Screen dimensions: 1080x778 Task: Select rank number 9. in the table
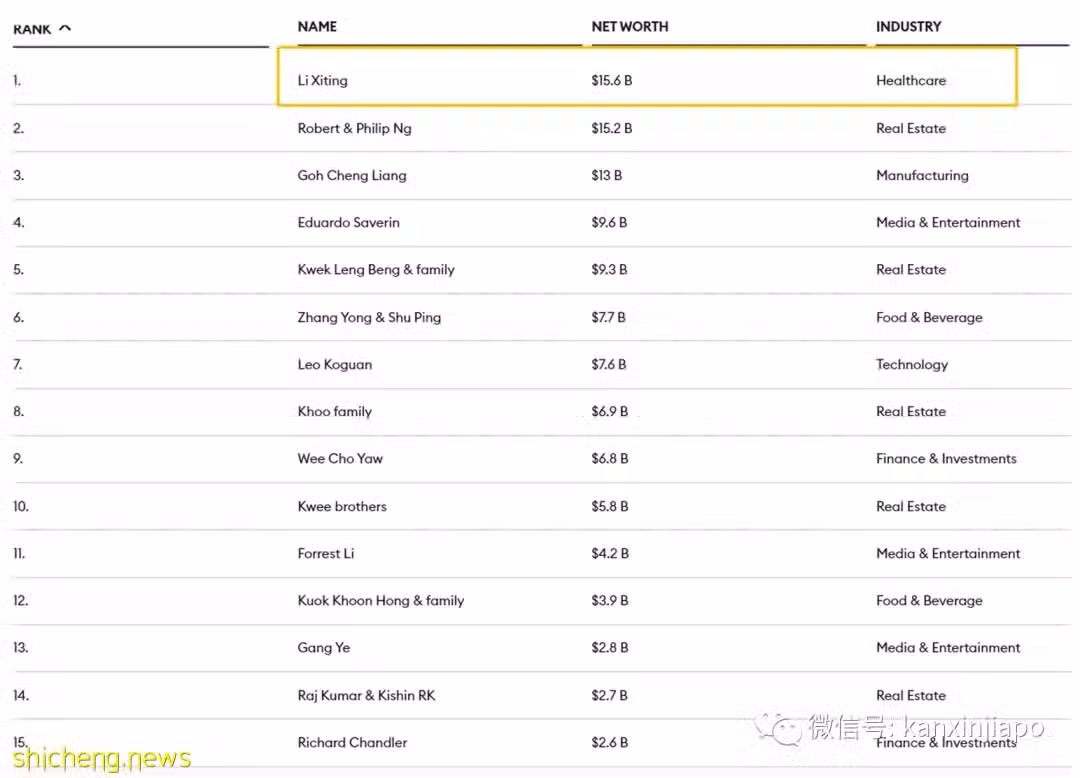point(19,459)
